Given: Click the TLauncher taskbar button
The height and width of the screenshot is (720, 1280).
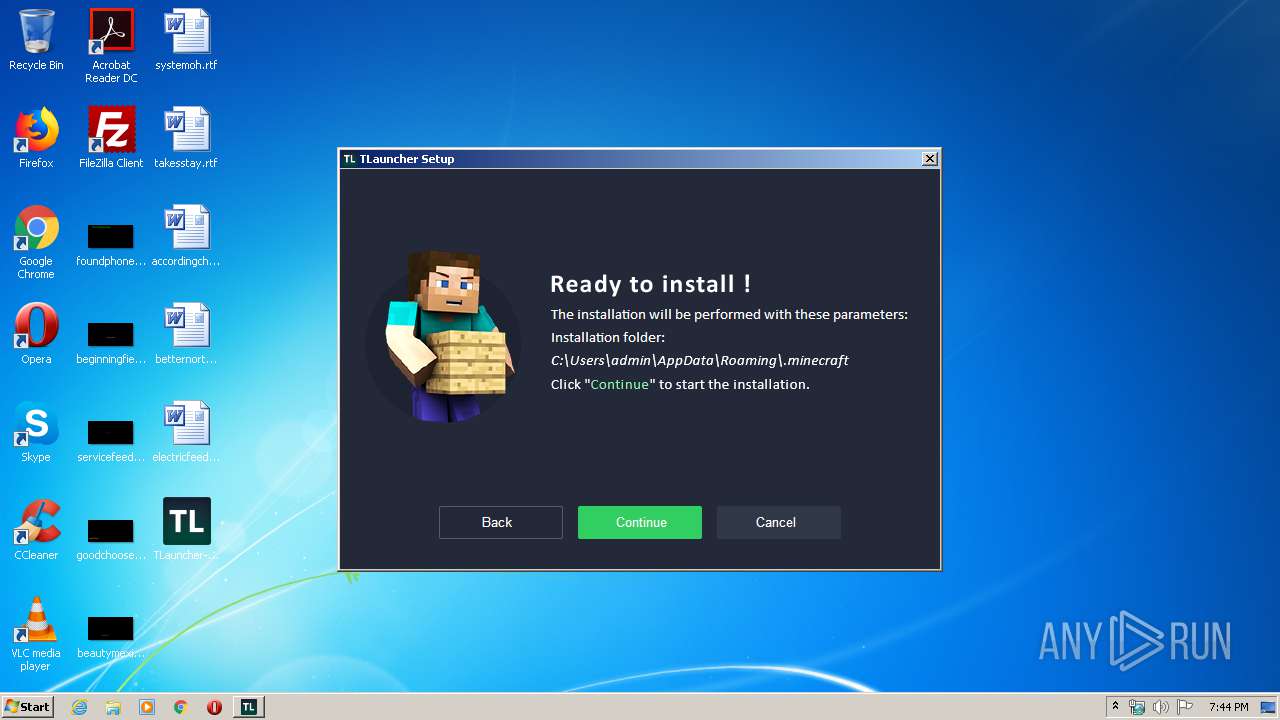Looking at the screenshot, I should pyautogui.click(x=249, y=707).
